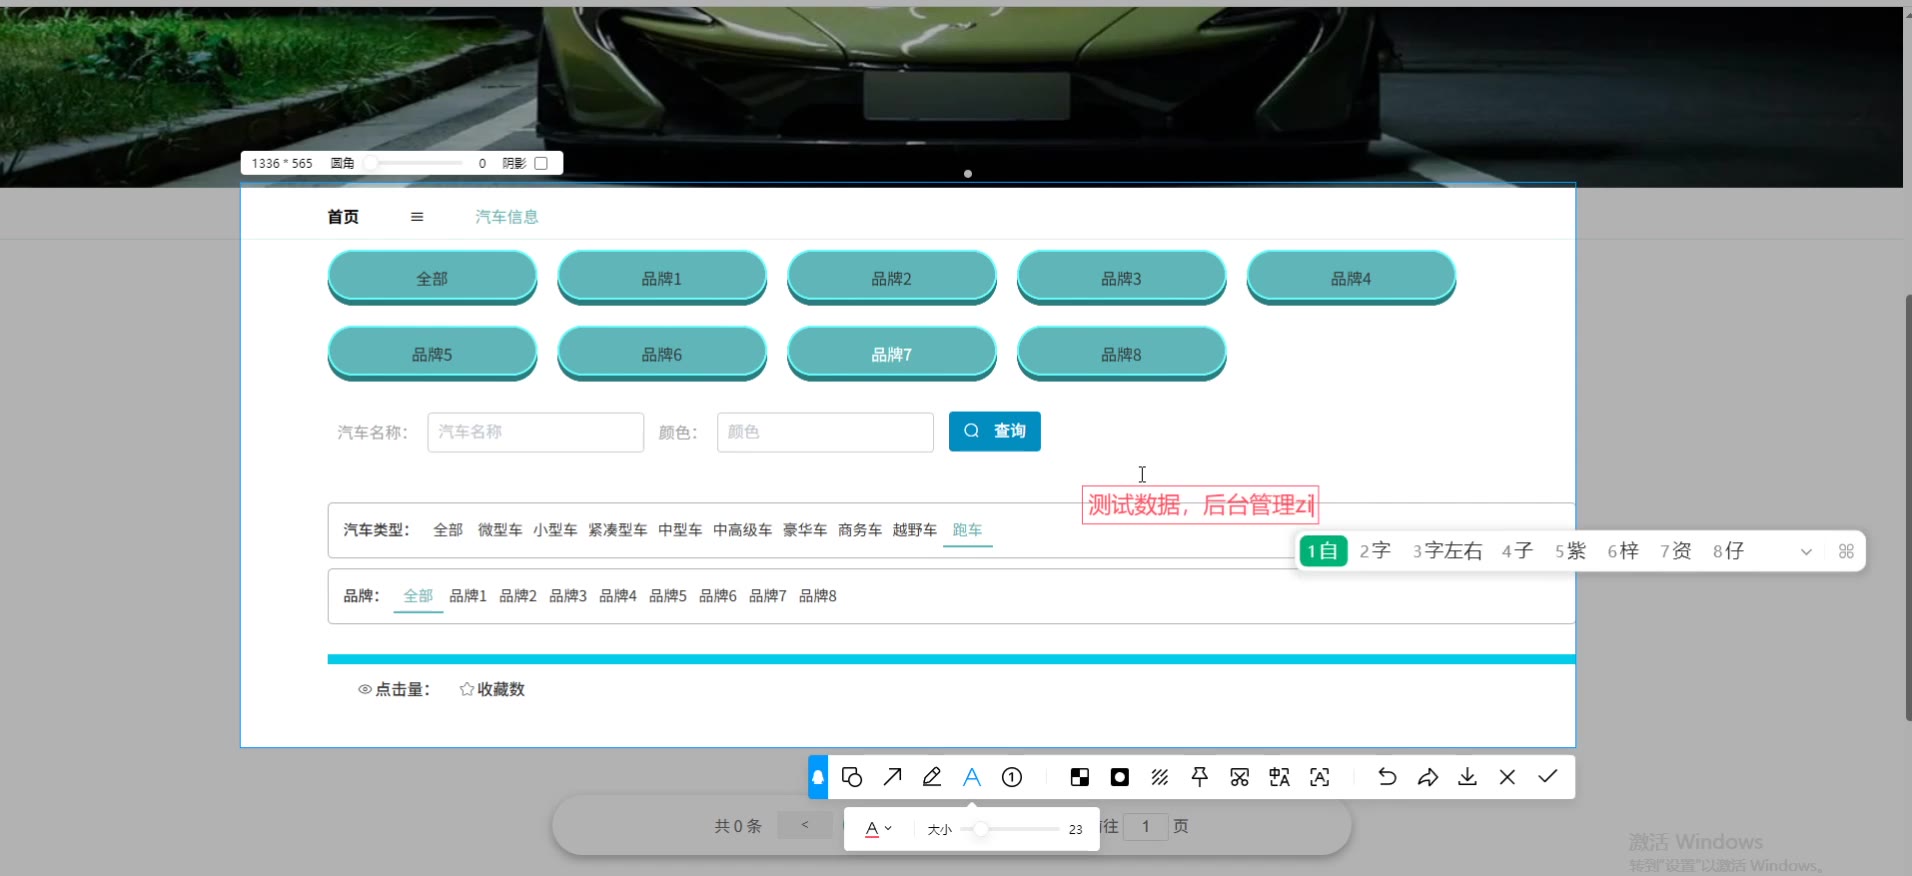Select the arrow drawing tool
The height and width of the screenshot is (876, 1912).
pyautogui.click(x=892, y=777)
